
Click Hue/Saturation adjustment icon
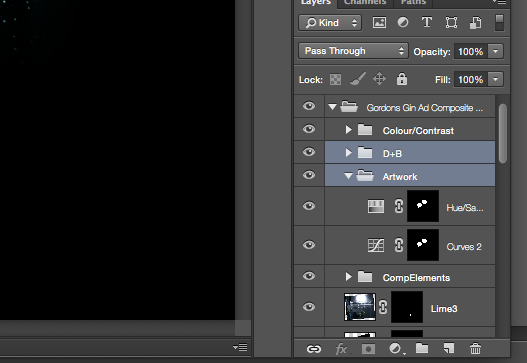[376, 206]
